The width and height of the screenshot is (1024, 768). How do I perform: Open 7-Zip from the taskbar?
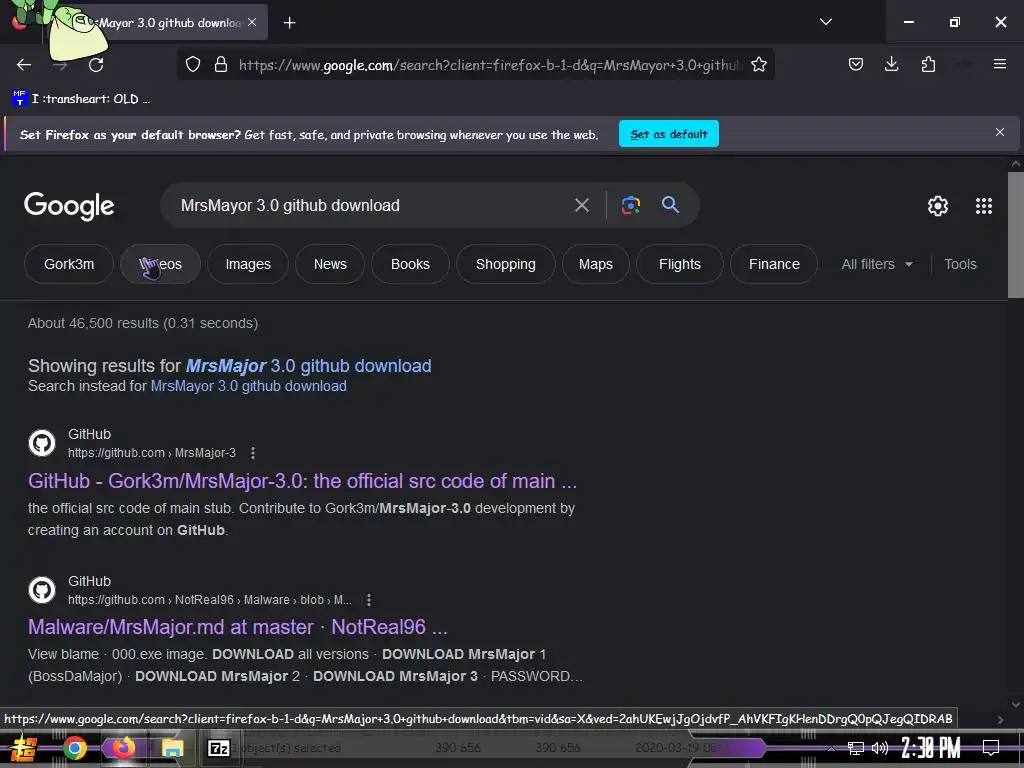click(218, 748)
